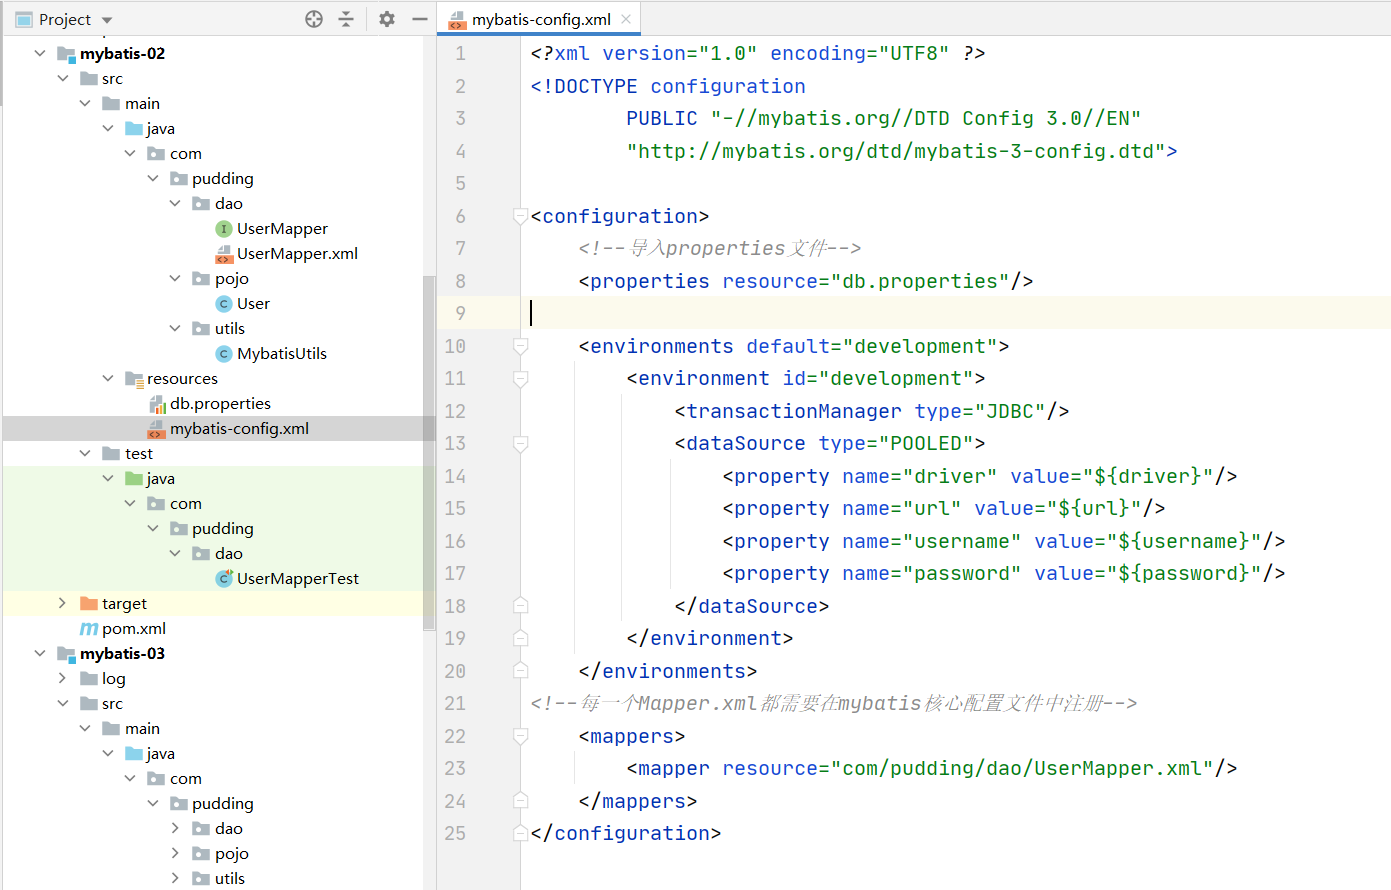This screenshot has height=890, width=1391.
Task: Expand the target folder arrow
Action: (x=62, y=603)
